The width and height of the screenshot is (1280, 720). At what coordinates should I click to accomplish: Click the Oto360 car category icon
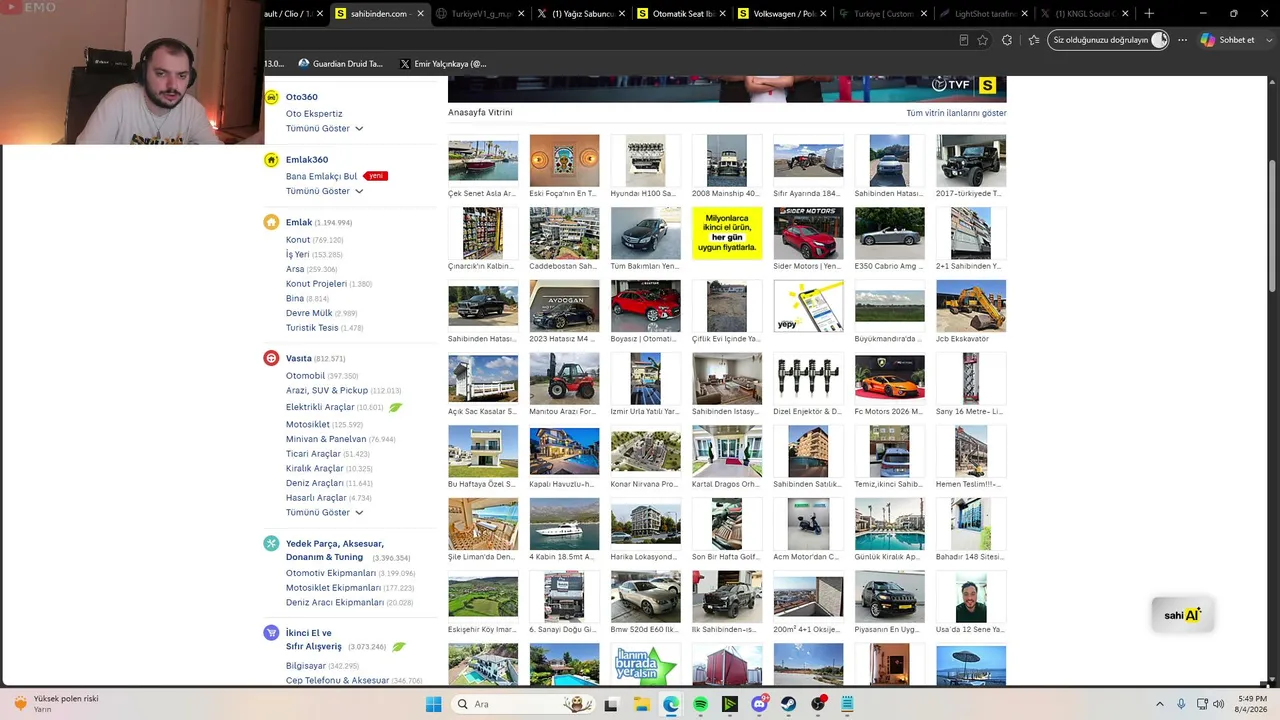click(271, 97)
